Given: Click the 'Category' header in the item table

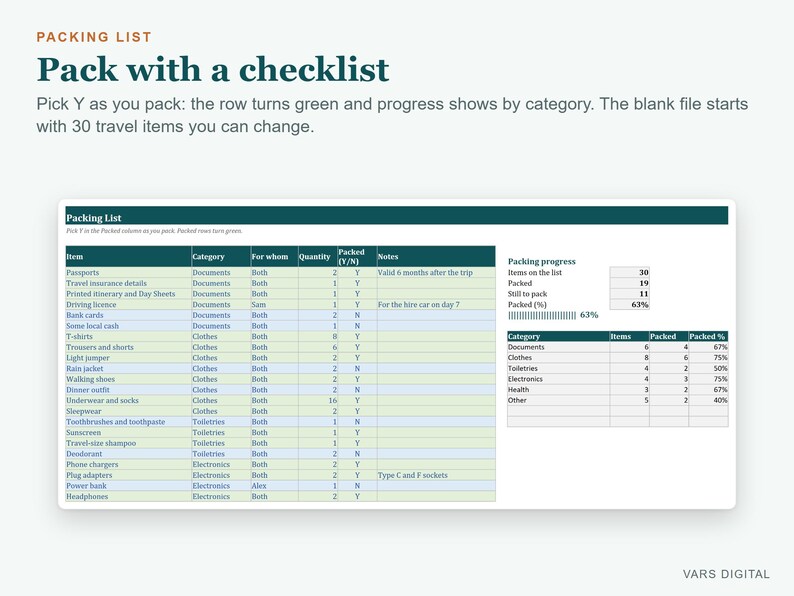Looking at the screenshot, I should click(x=221, y=257).
